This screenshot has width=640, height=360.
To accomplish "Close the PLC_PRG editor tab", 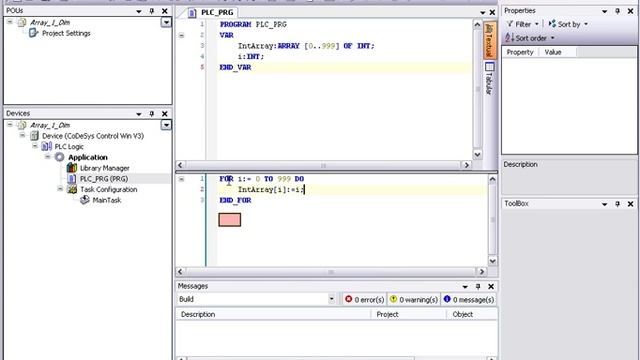I will pyautogui.click(x=492, y=13).
